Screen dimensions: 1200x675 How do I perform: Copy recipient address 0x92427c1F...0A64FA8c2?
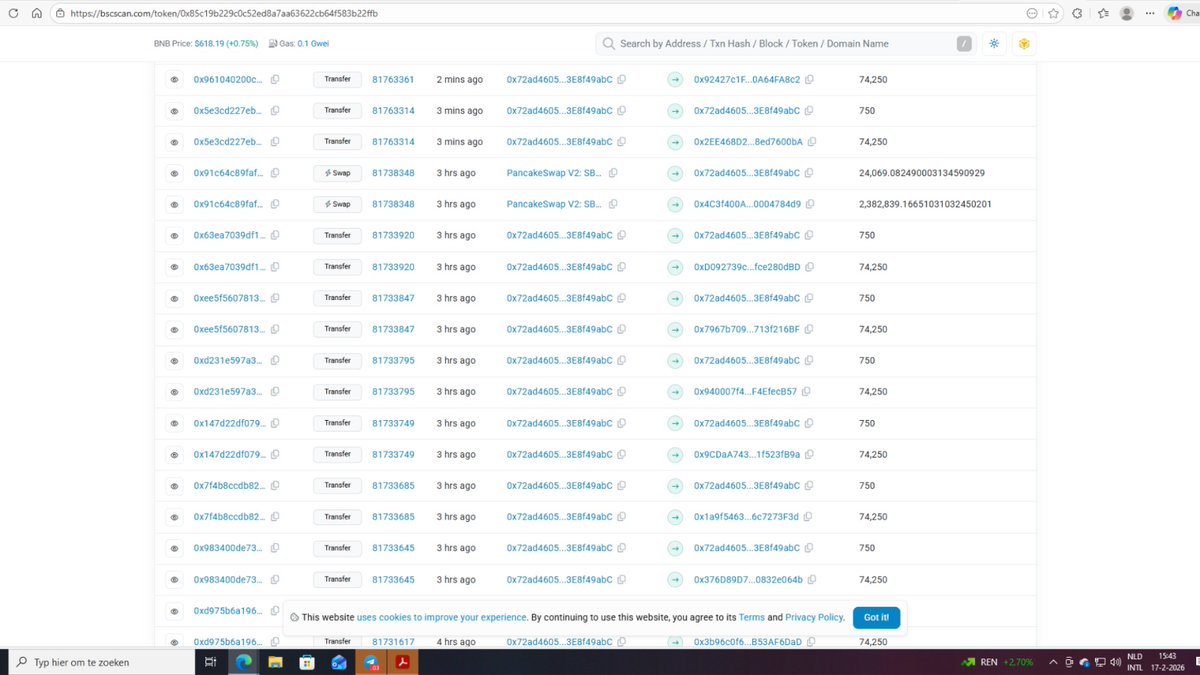click(809, 79)
